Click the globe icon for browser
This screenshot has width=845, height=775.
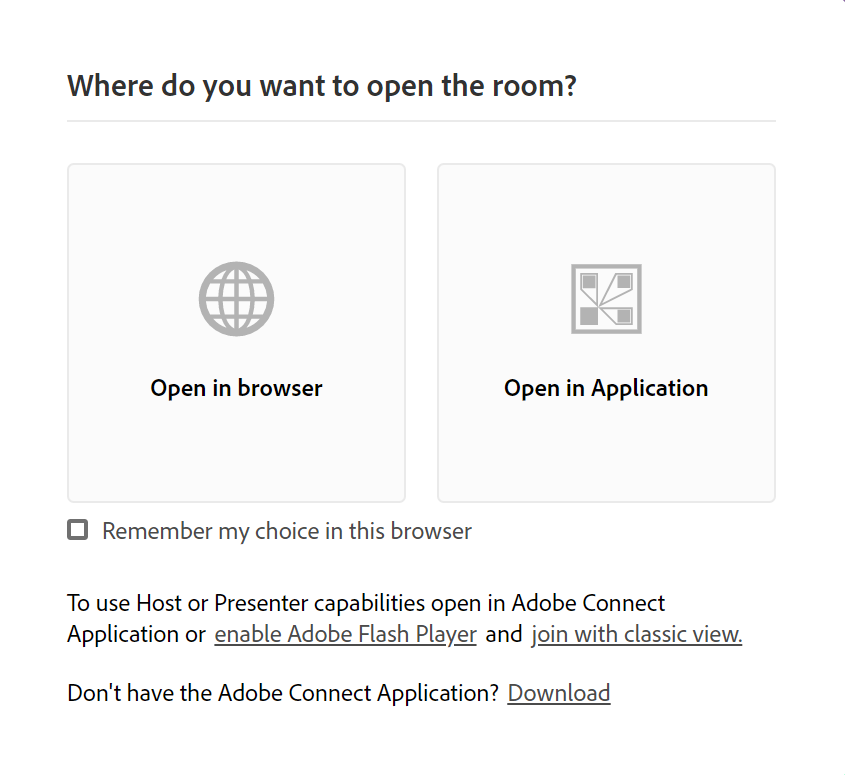(x=236, y=299)
